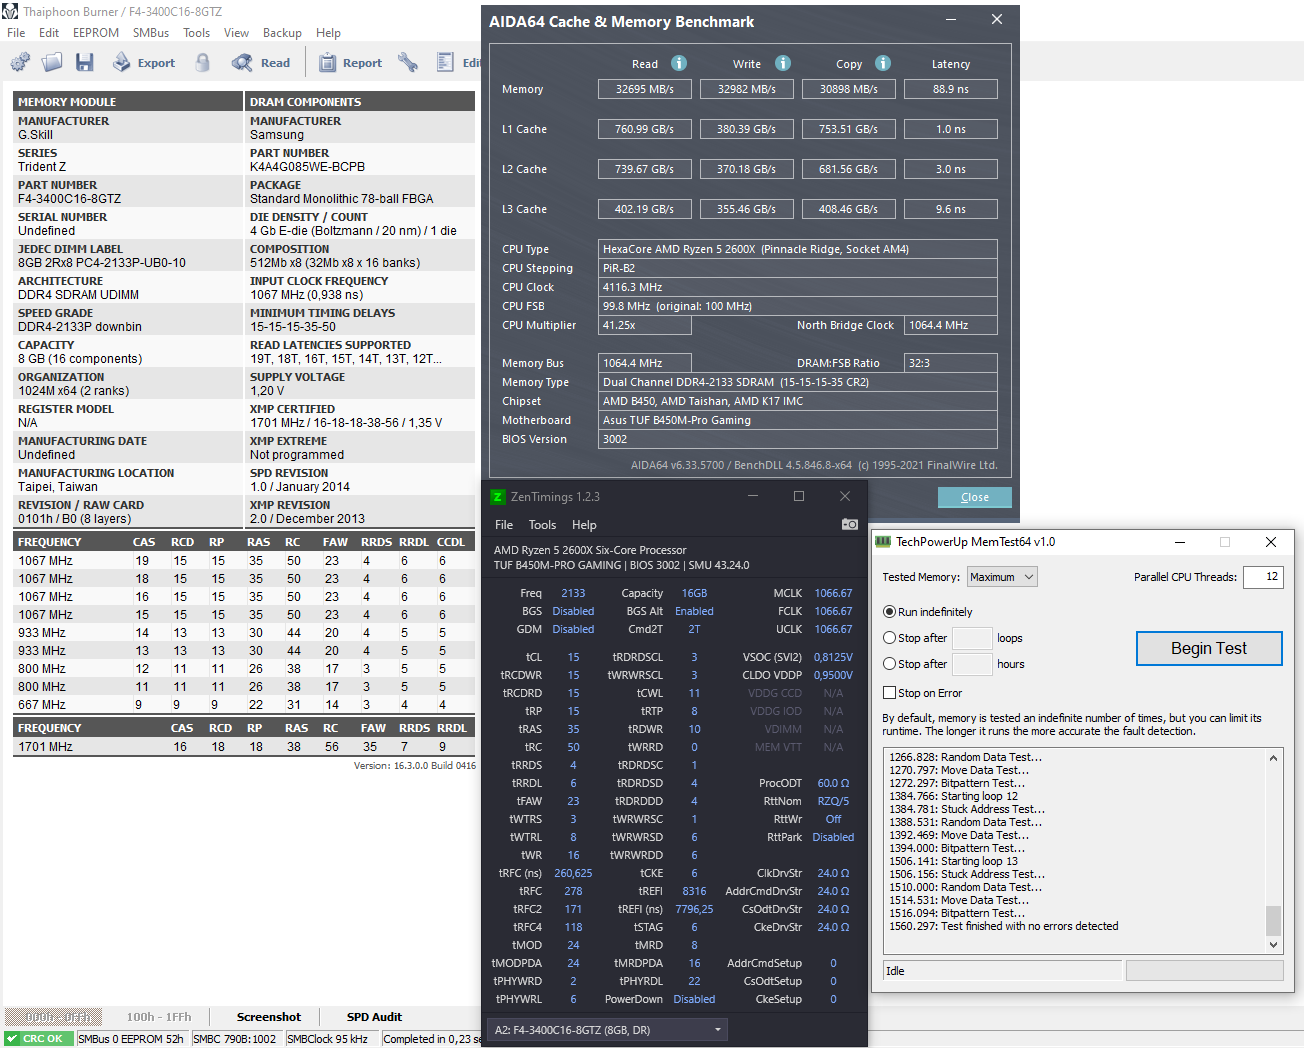Expand the Tested Memory dropdown
The width and height of the screenshot is (1304, 1048).
[1002, 577]
